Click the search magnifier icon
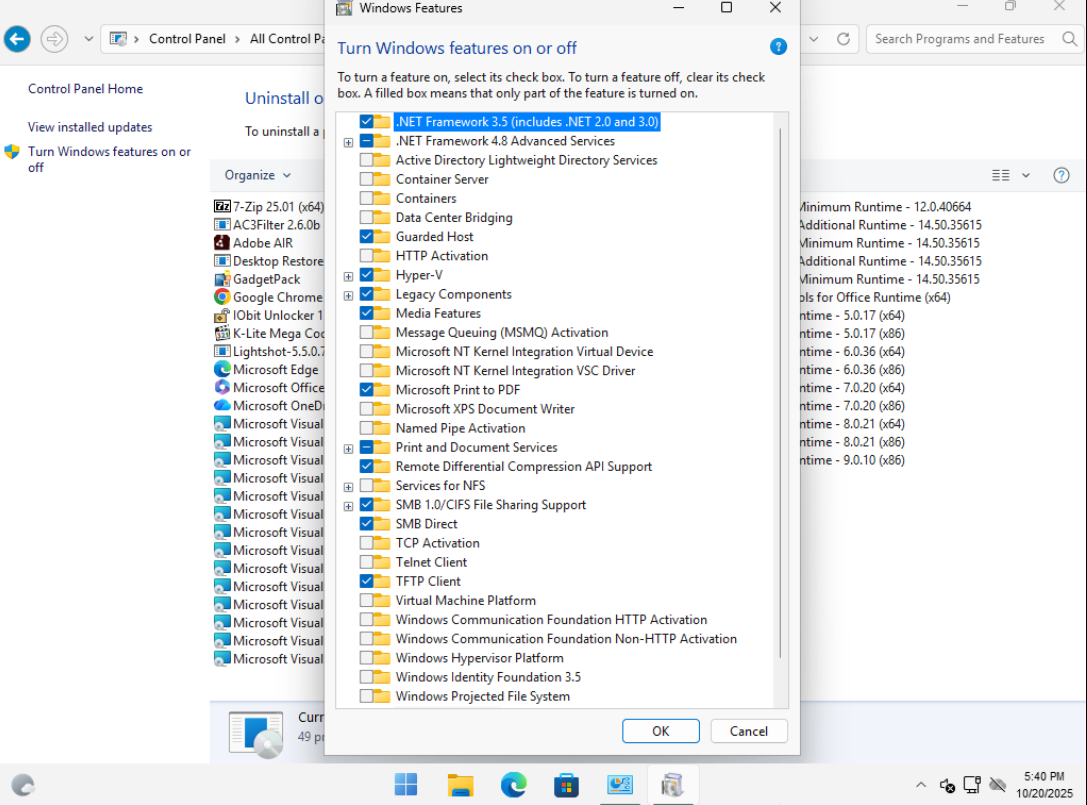Screen dimensions: 1087x805 [1070, 39]
